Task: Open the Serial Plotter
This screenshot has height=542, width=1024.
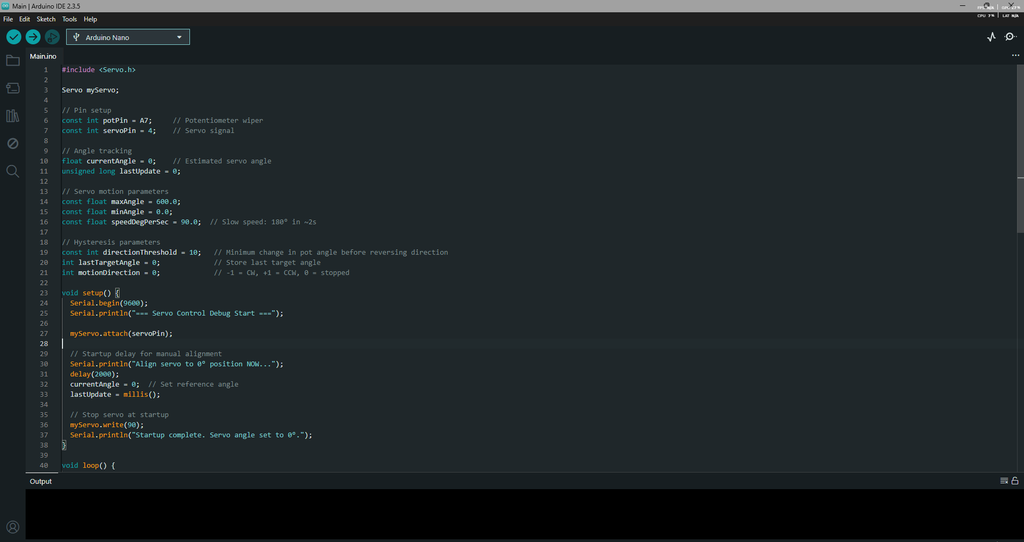Action: tap(991, 37)
